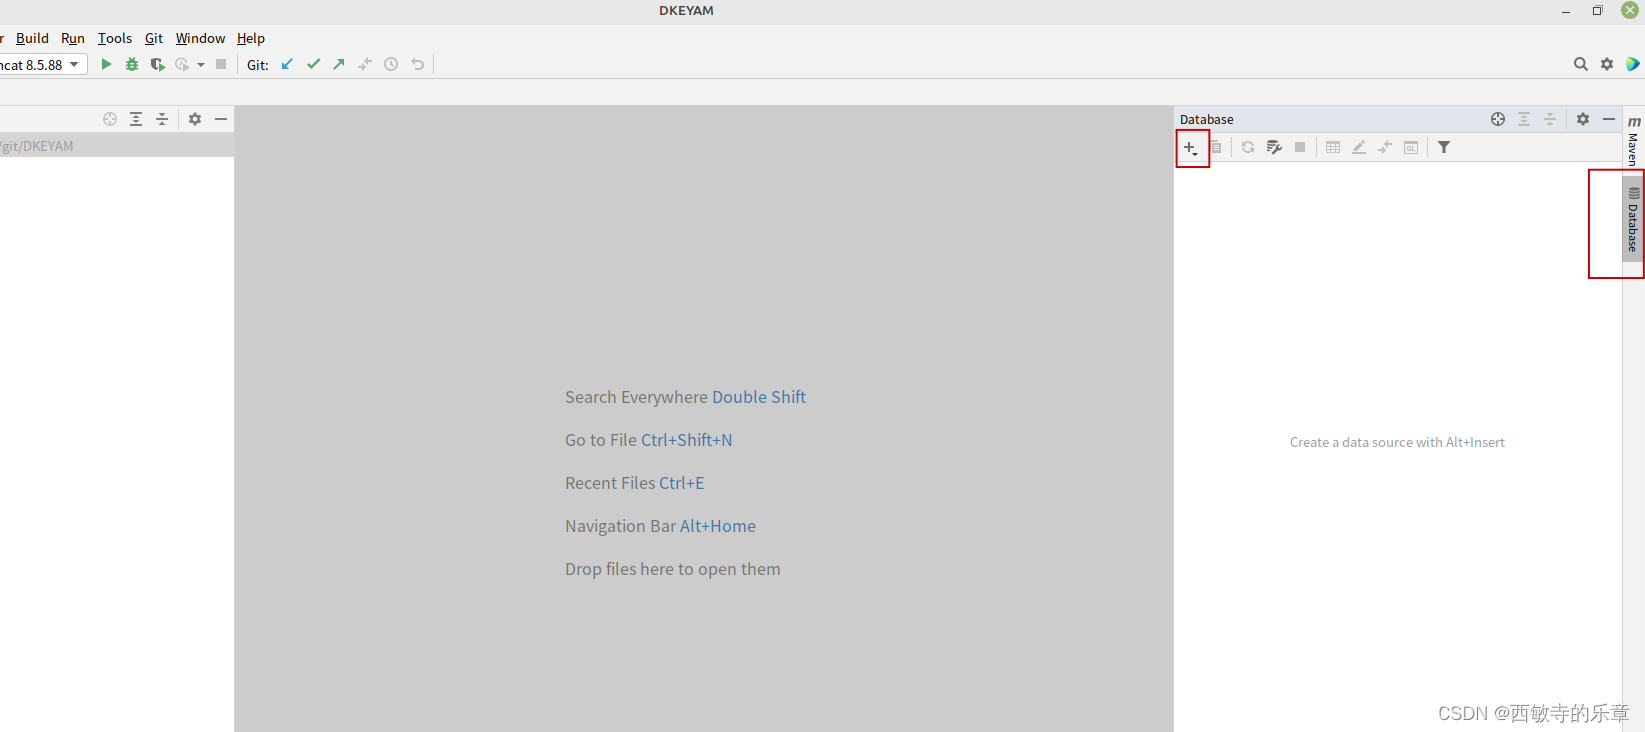1645x732 pixels.
Task: Click 'Drop files here to open them' text
Action: [672, 569]
